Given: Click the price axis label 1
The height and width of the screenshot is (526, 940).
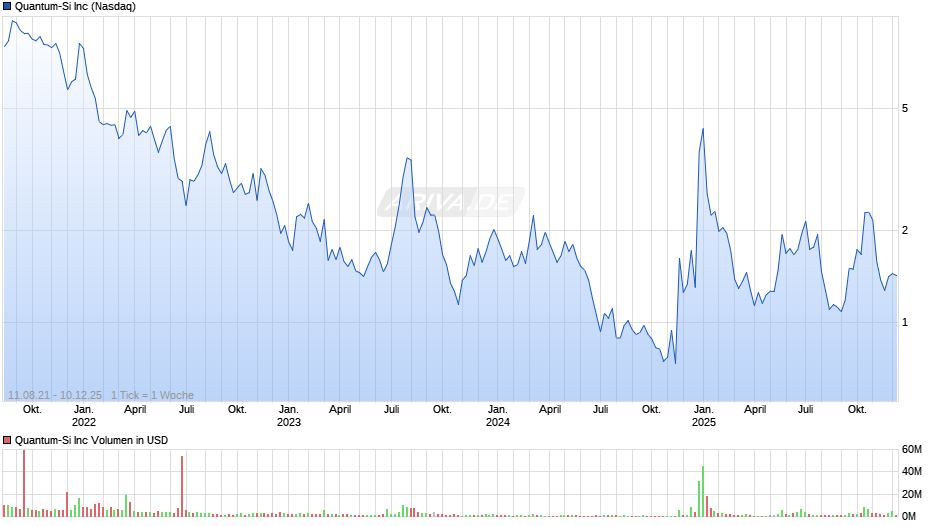Looking at the screenshot, I should click(905, 323).
